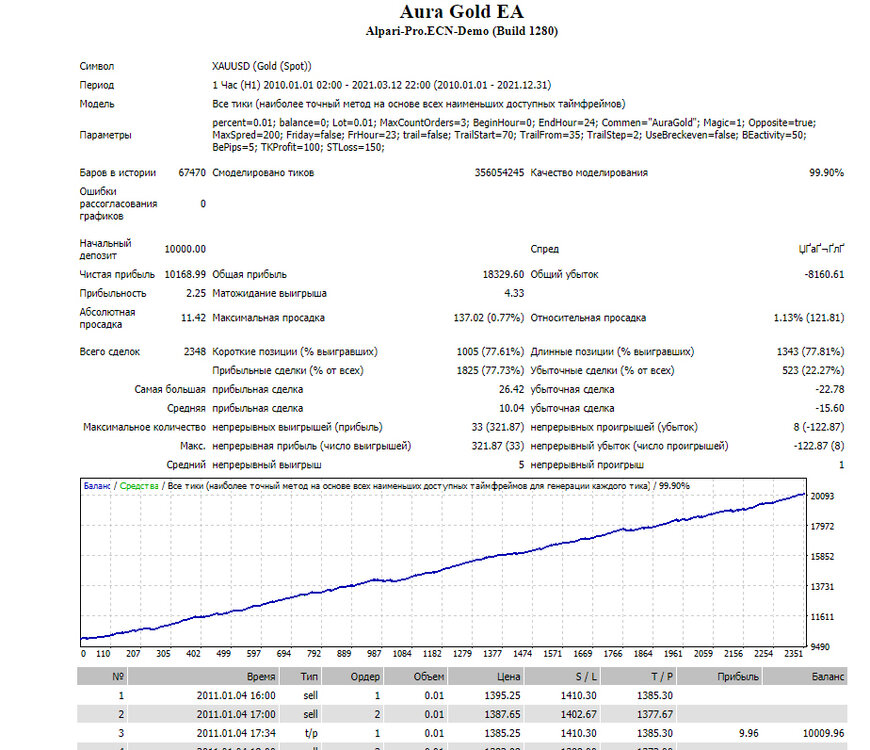This screenshot has width=870, height=750.
Task: Click the ticks modelled value '356054245'
Action: [499, 173]
